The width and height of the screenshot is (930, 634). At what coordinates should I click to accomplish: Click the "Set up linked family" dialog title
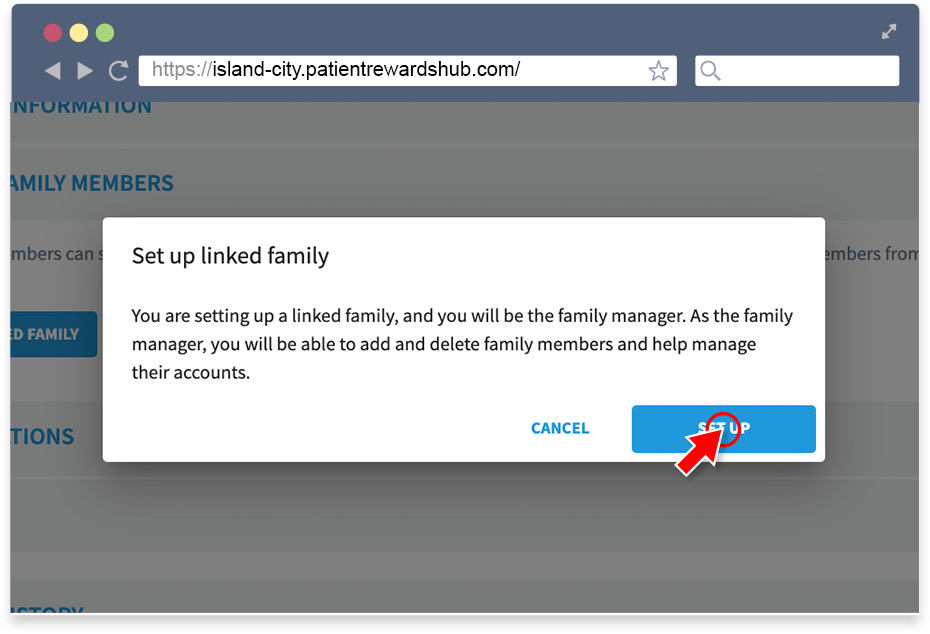pos(230,256)
